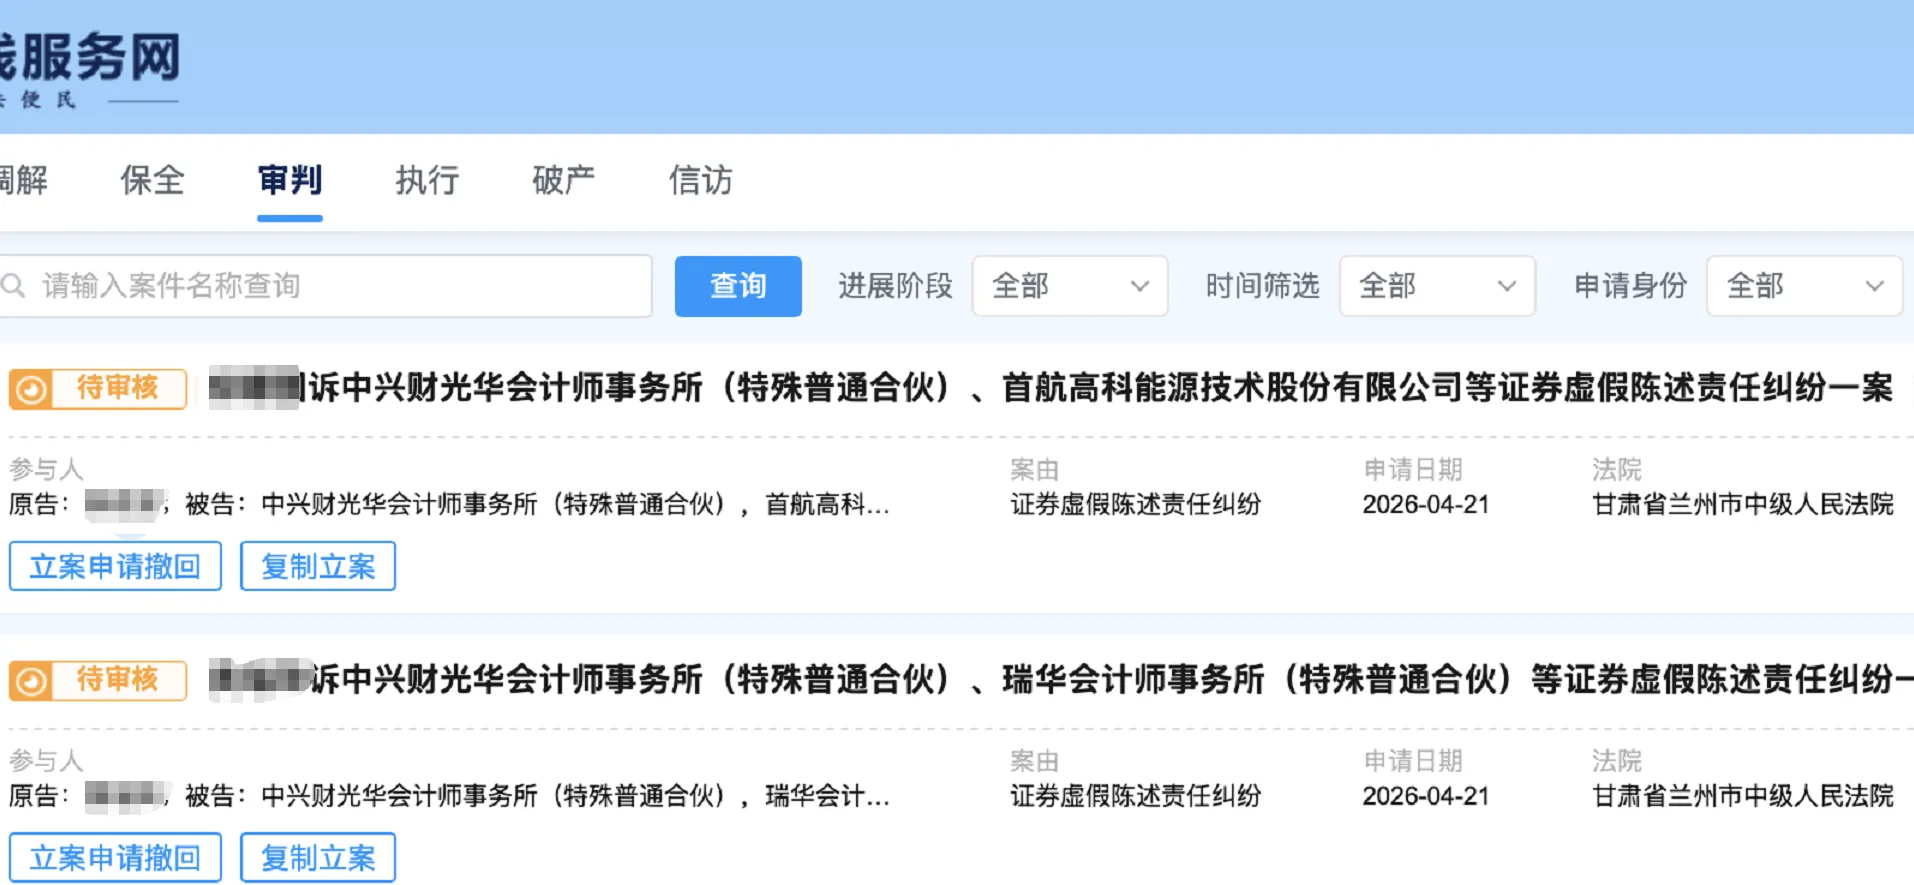Viewport: 1914px width, 885px height.
Task: Open the 瑞华会计师事务所 case title
Action: pyautogui.click(x=1061, y=680)
